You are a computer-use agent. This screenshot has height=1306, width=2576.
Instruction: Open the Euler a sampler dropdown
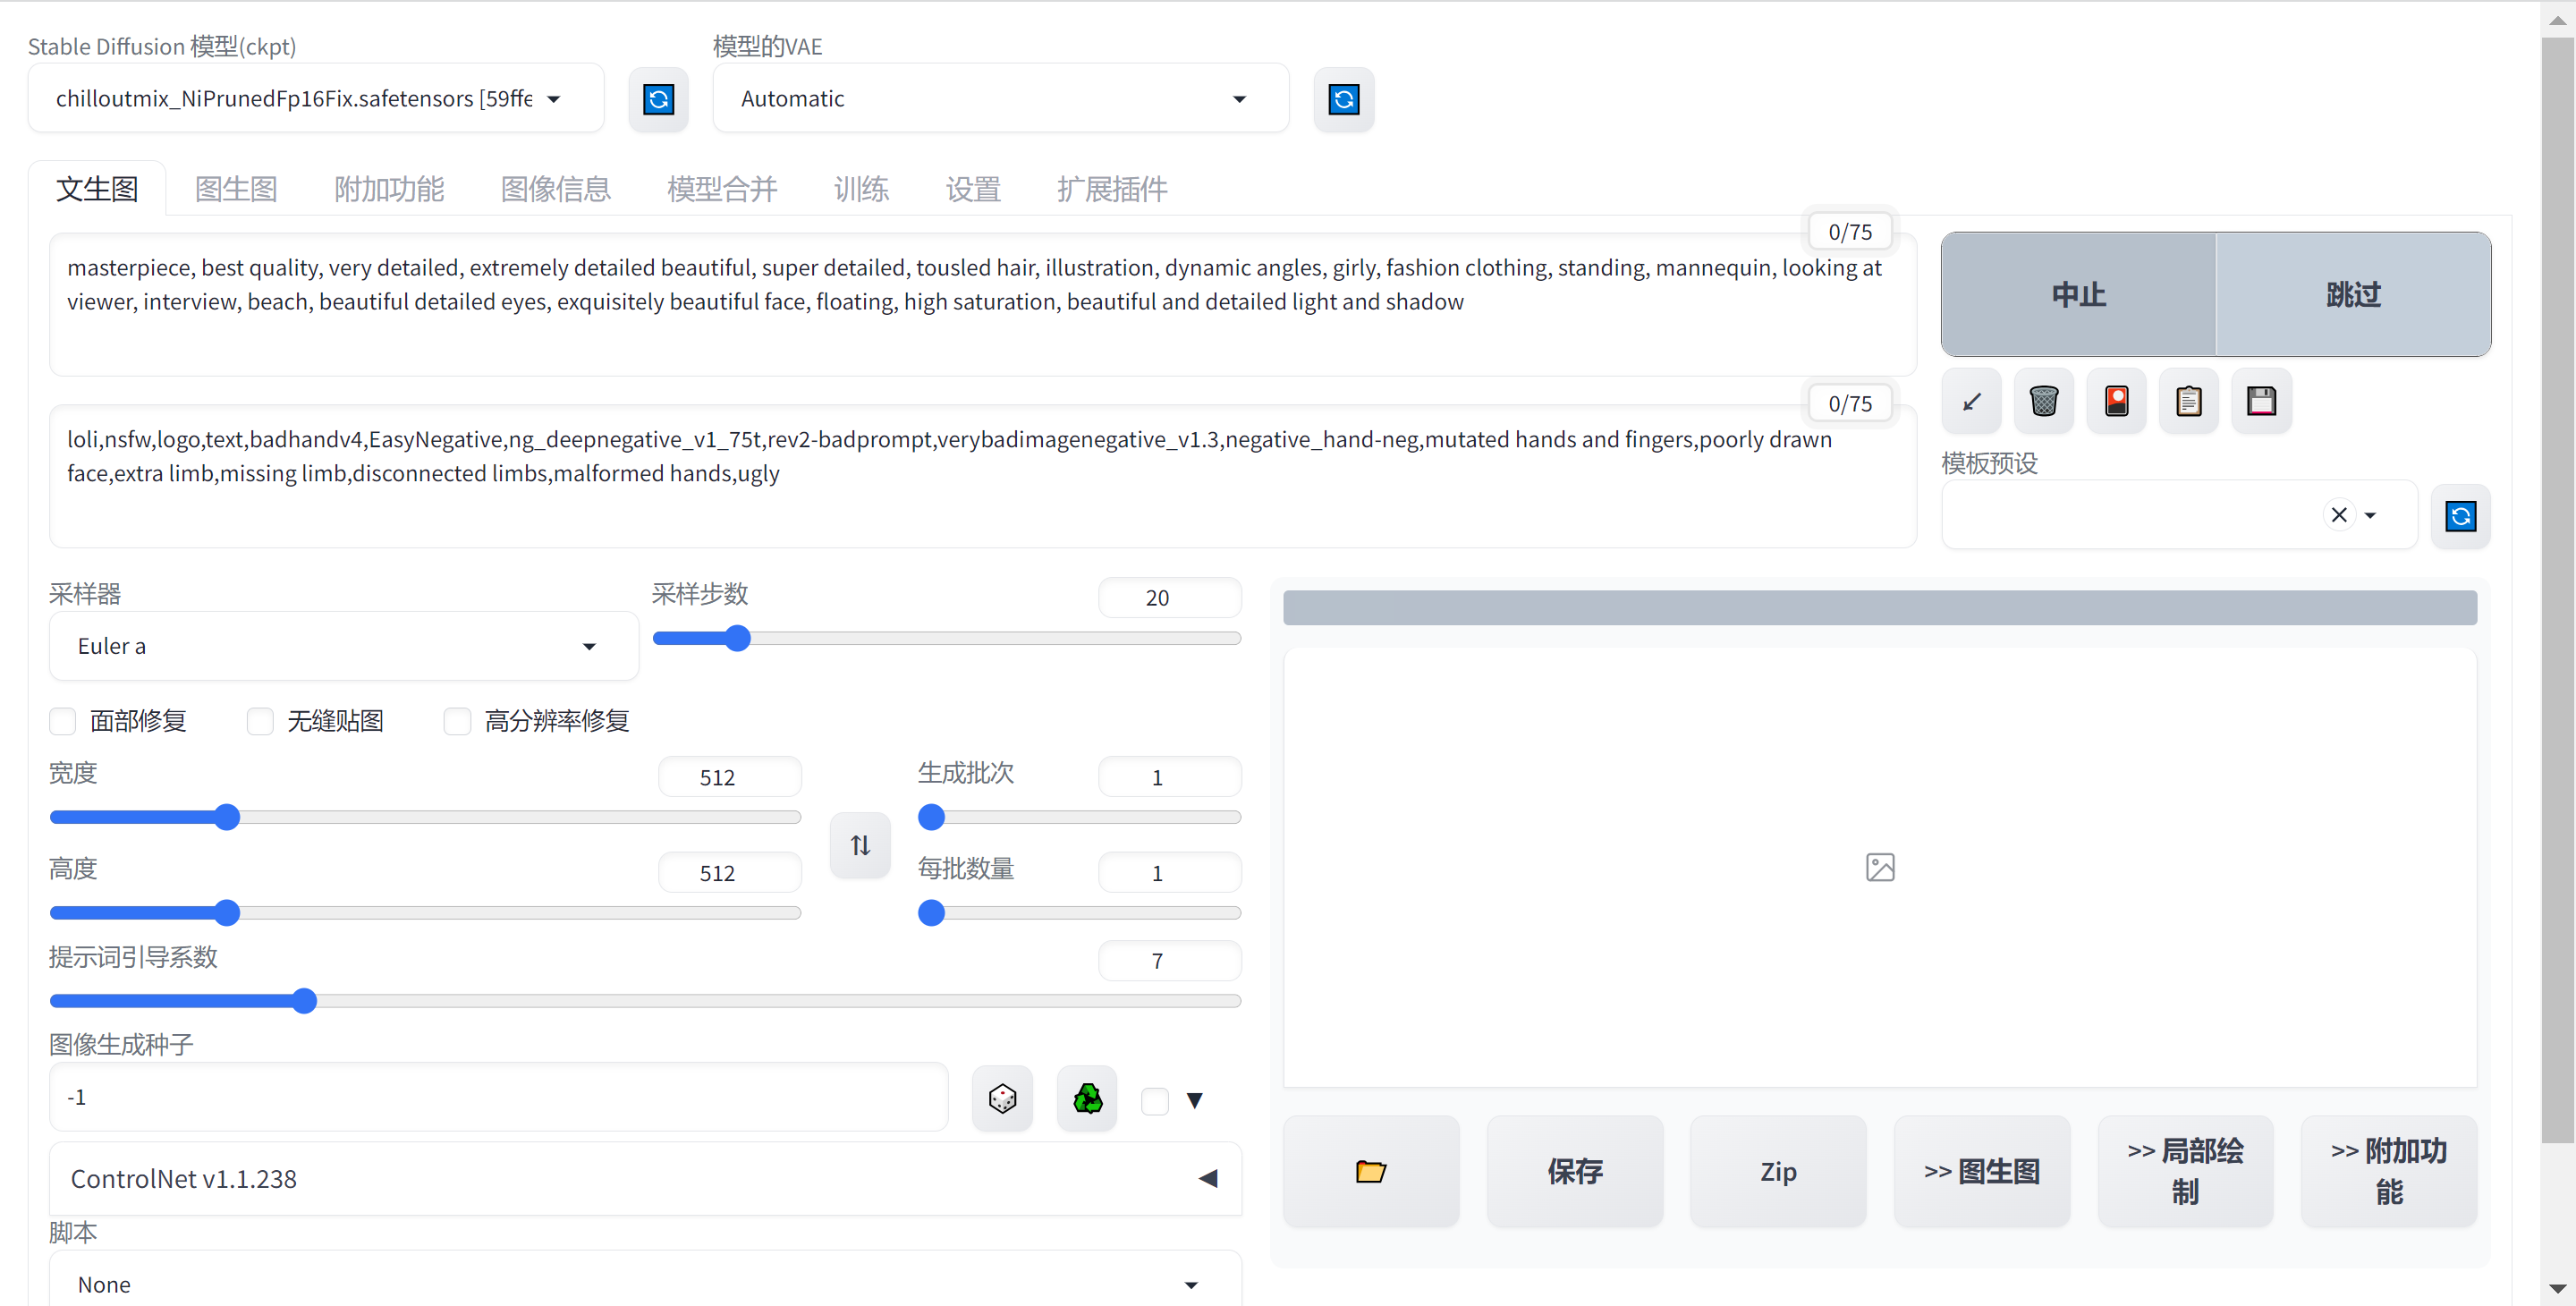[x=343, y=646]
